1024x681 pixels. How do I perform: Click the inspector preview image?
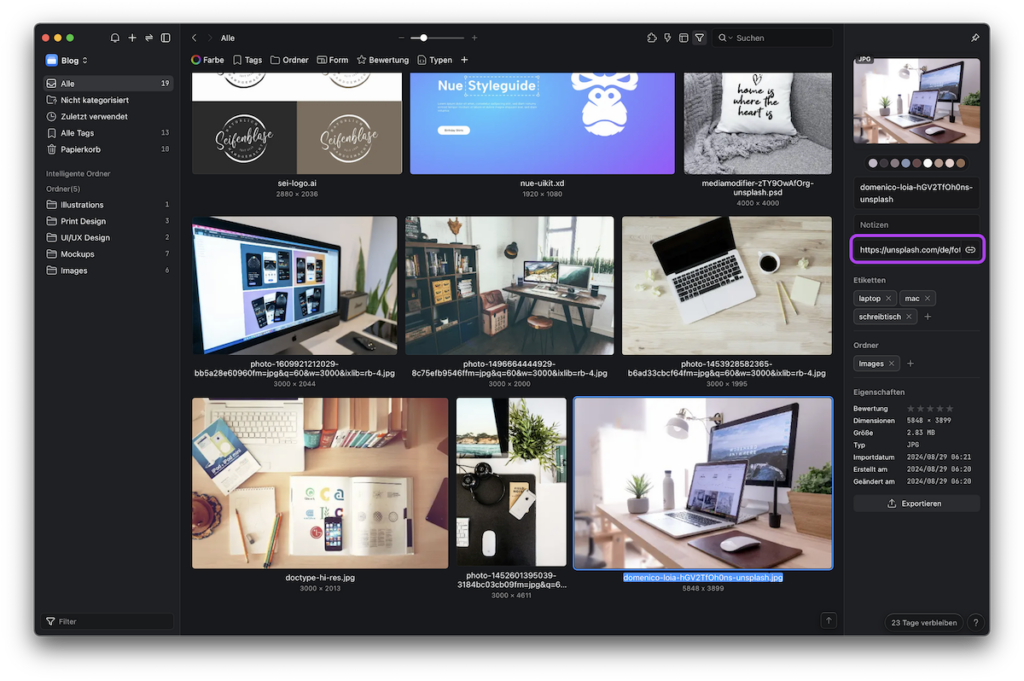point(916,101)
